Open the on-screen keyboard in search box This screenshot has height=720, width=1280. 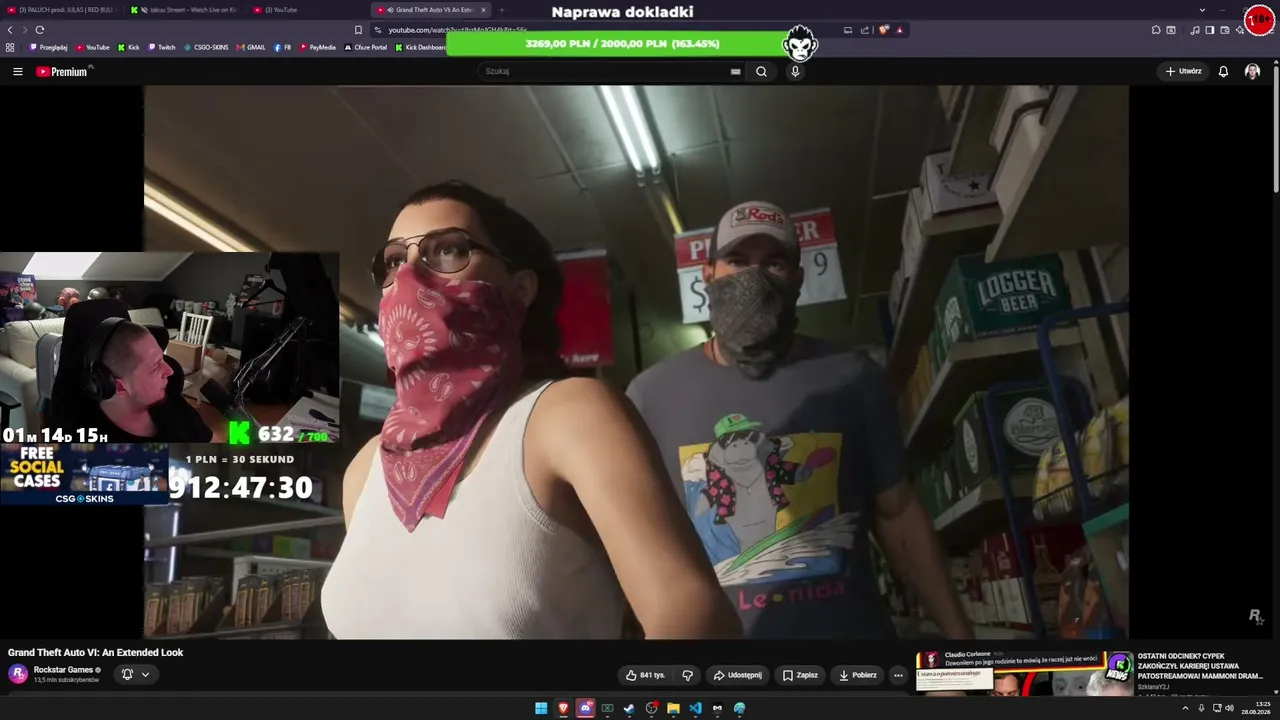pyautogui.click(x=735, y=71)
